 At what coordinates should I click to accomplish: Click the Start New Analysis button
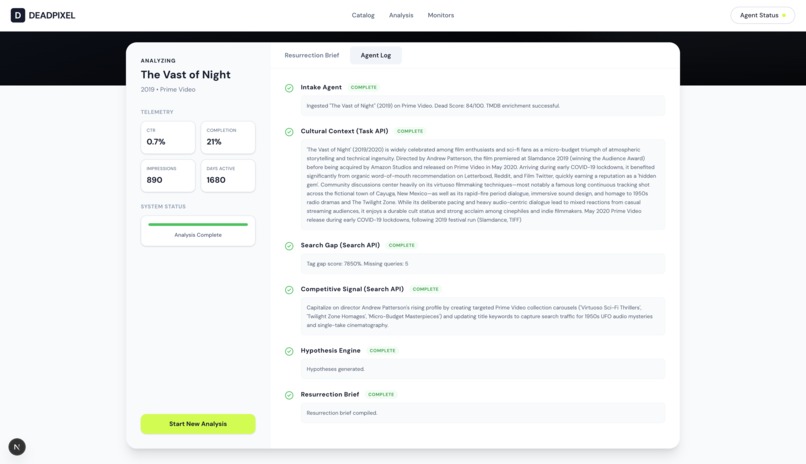pyautogui.click(x=198, y=424)
